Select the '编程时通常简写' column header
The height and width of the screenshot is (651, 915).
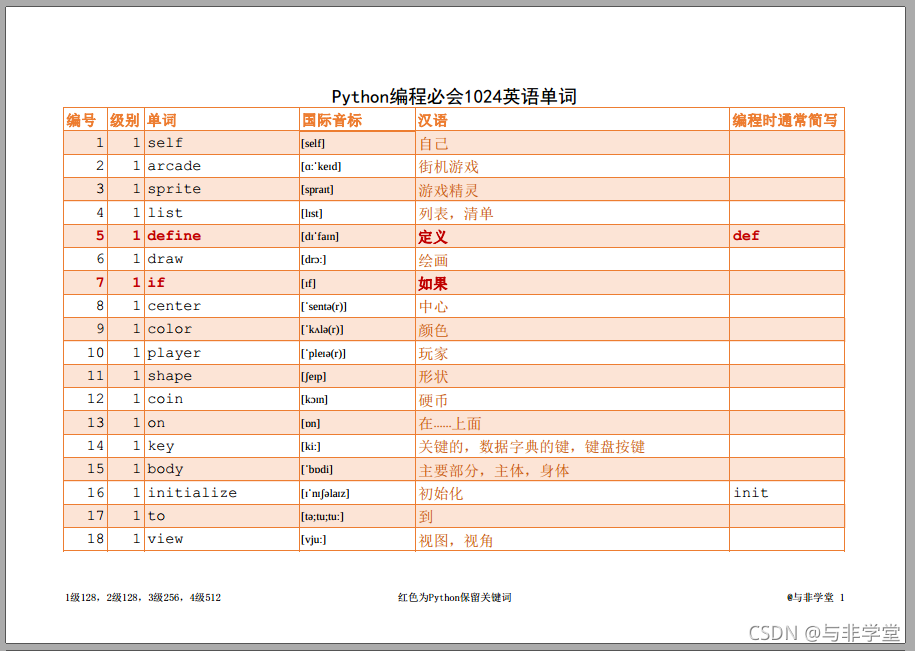[x=785, y=120]
